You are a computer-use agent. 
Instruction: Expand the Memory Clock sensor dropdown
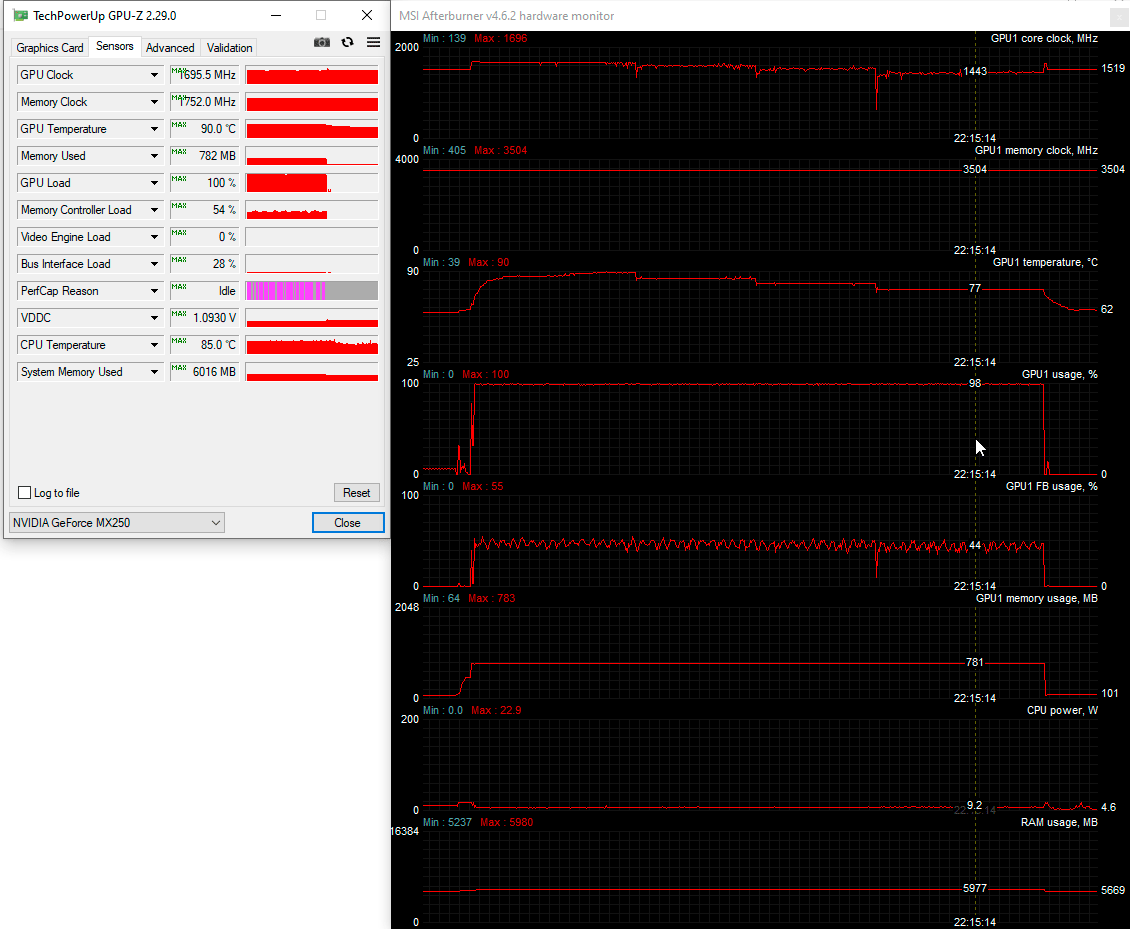click(x=154, y=102)
